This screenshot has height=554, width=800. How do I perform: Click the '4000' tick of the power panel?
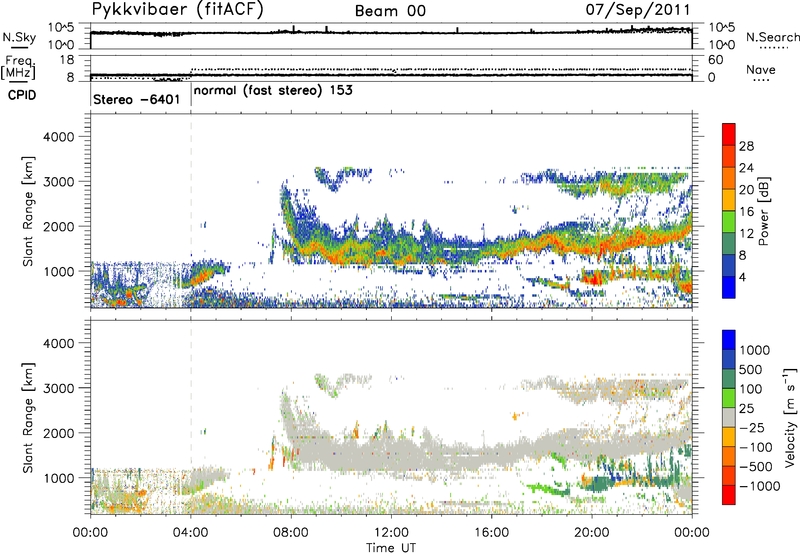[x=59, y=137]
